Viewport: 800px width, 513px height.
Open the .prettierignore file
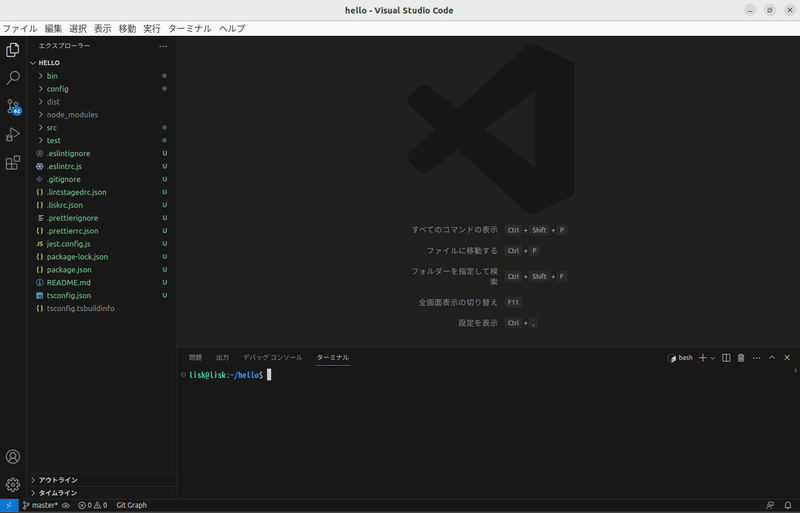[x=102, y=218]
